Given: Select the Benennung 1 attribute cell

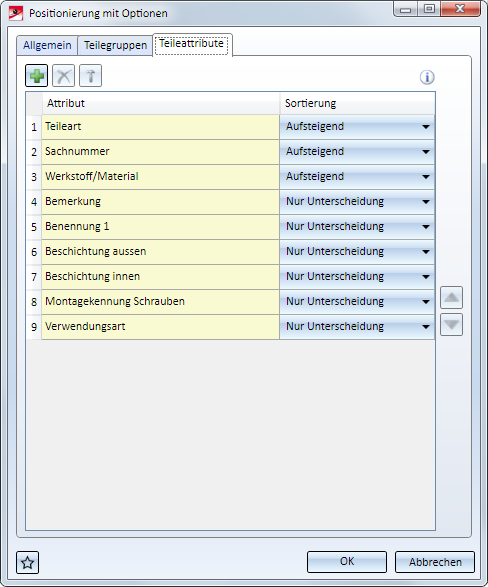Looking at the screenshot, I should click(x=161, y=227).
